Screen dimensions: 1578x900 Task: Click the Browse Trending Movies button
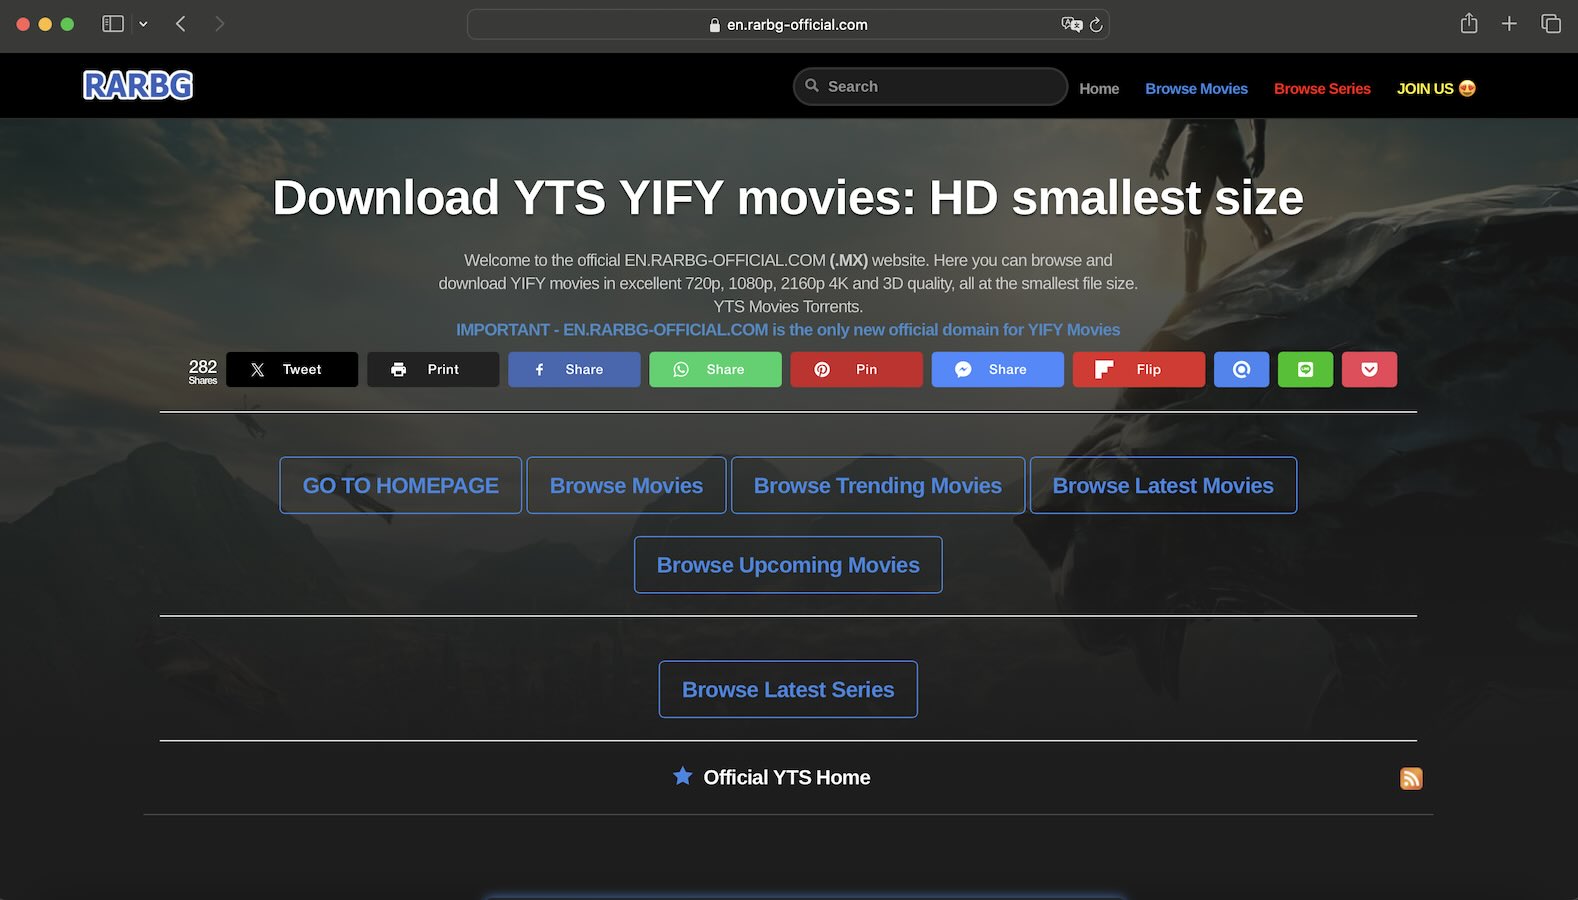(877, 486)
